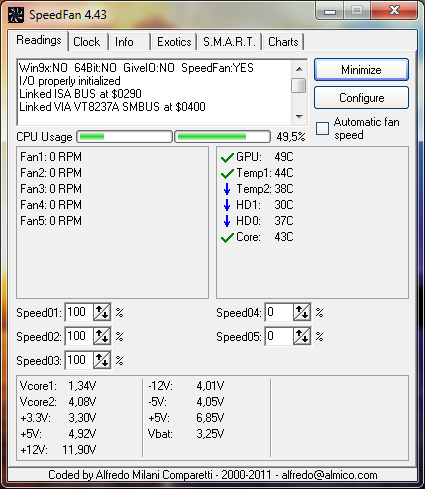Click the log scroll down arrow

click(299, 117)
